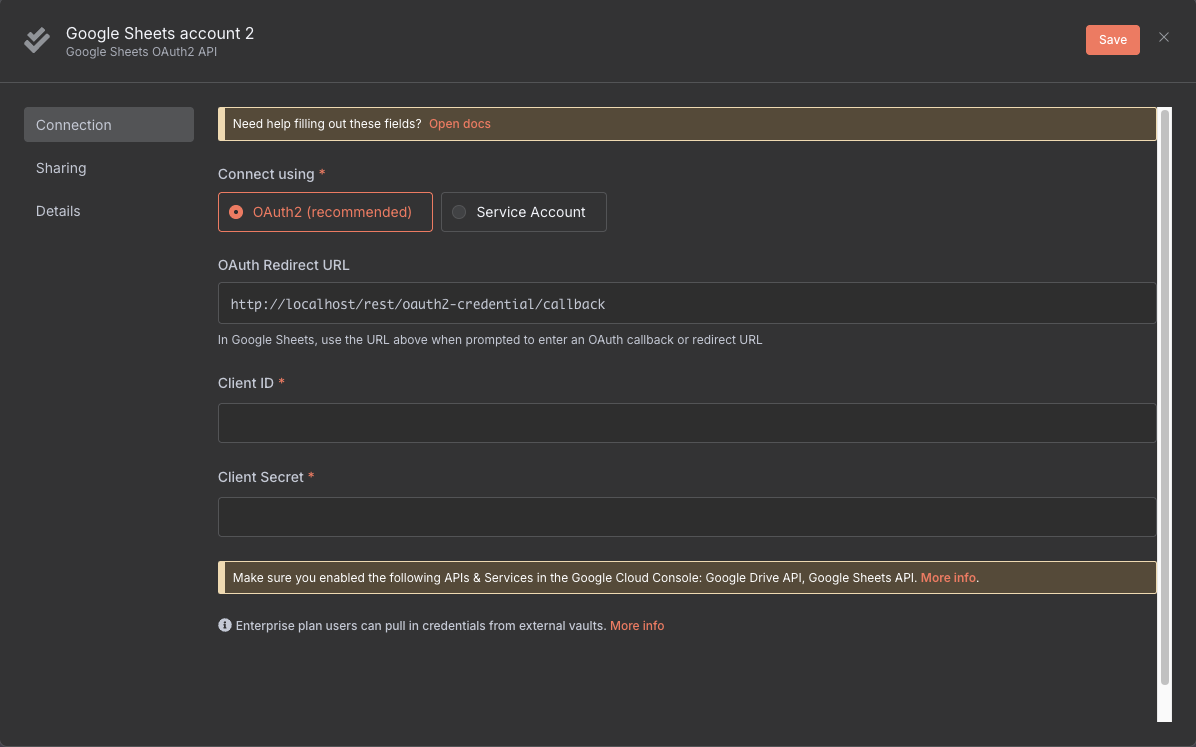Click 'Need help filling out these fields?' text
This screenshot has height=747, width=1196.
(326, 124)
